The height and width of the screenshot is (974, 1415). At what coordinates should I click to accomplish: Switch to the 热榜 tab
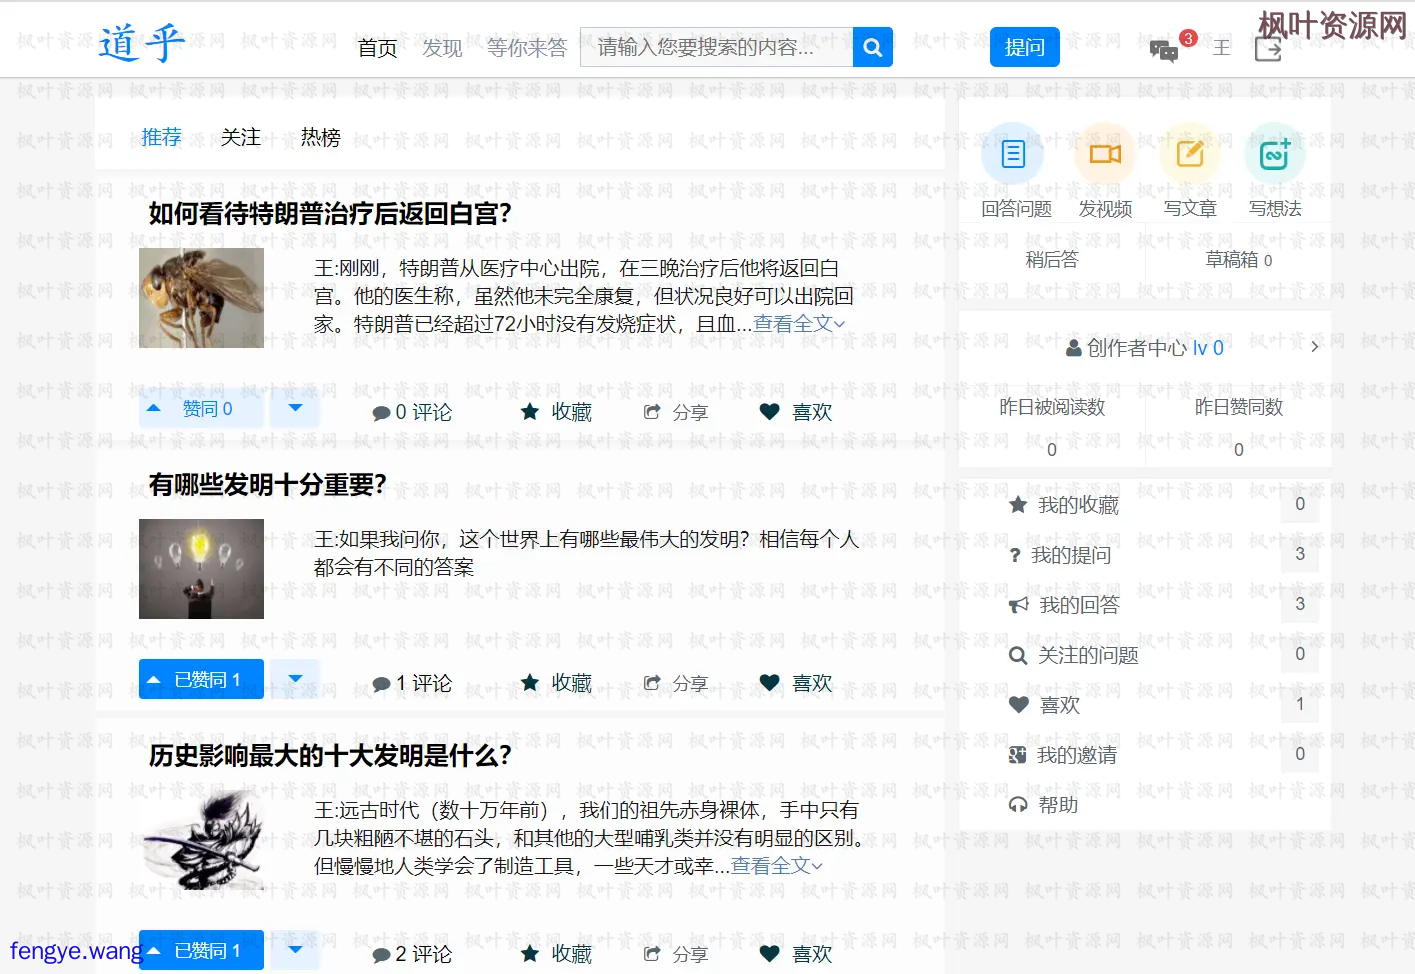(320, 137)
